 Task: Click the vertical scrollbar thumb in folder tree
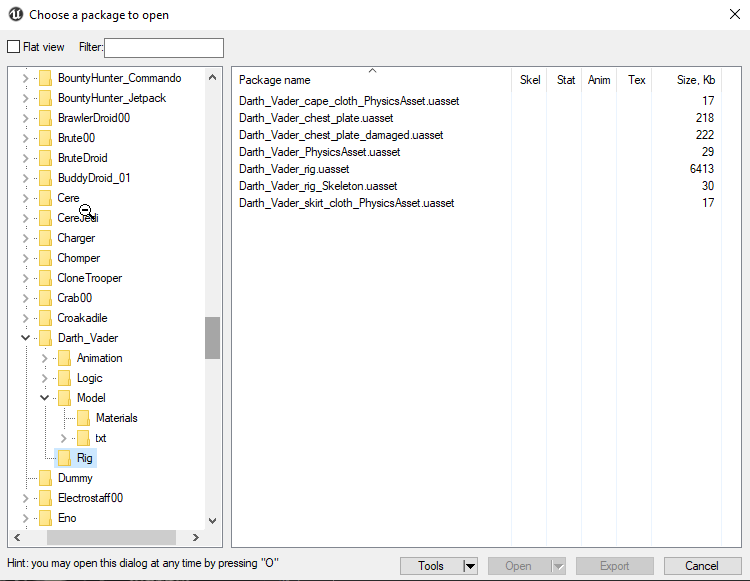coord(212,338)
